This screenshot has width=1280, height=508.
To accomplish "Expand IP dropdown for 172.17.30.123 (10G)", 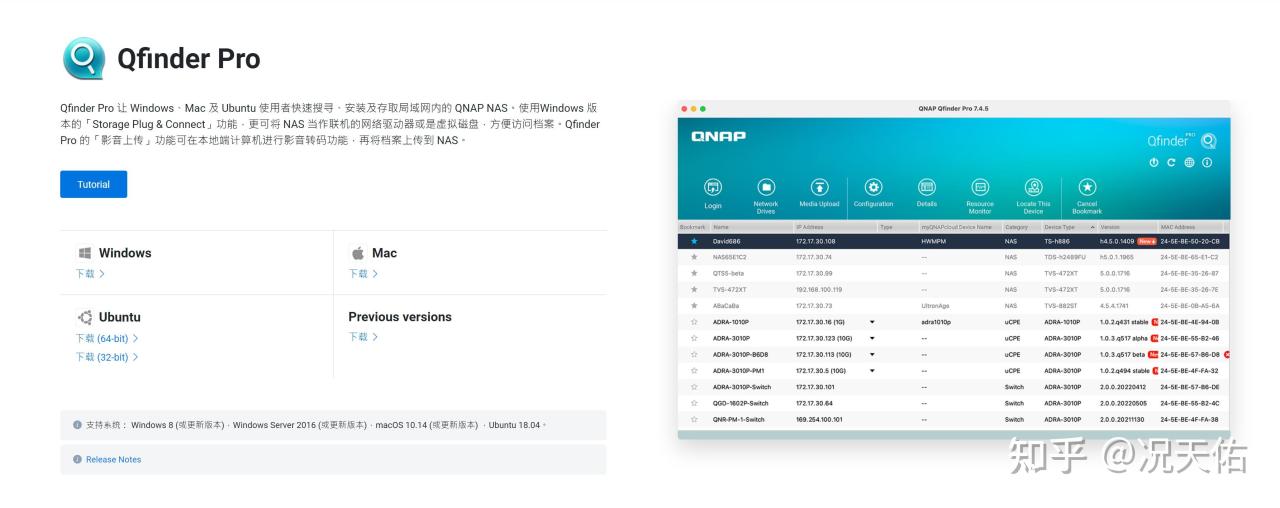I will 872,338.
